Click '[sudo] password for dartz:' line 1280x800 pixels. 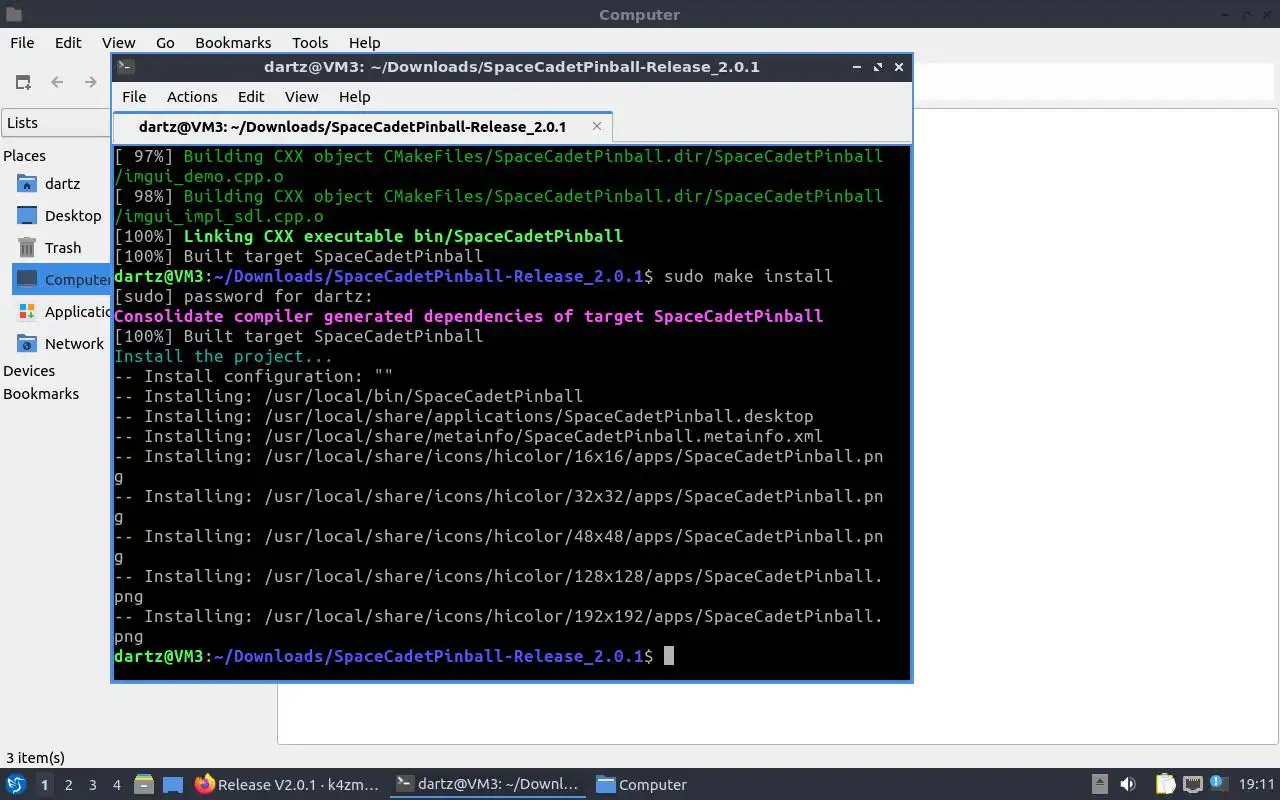(x=243, y=296)
